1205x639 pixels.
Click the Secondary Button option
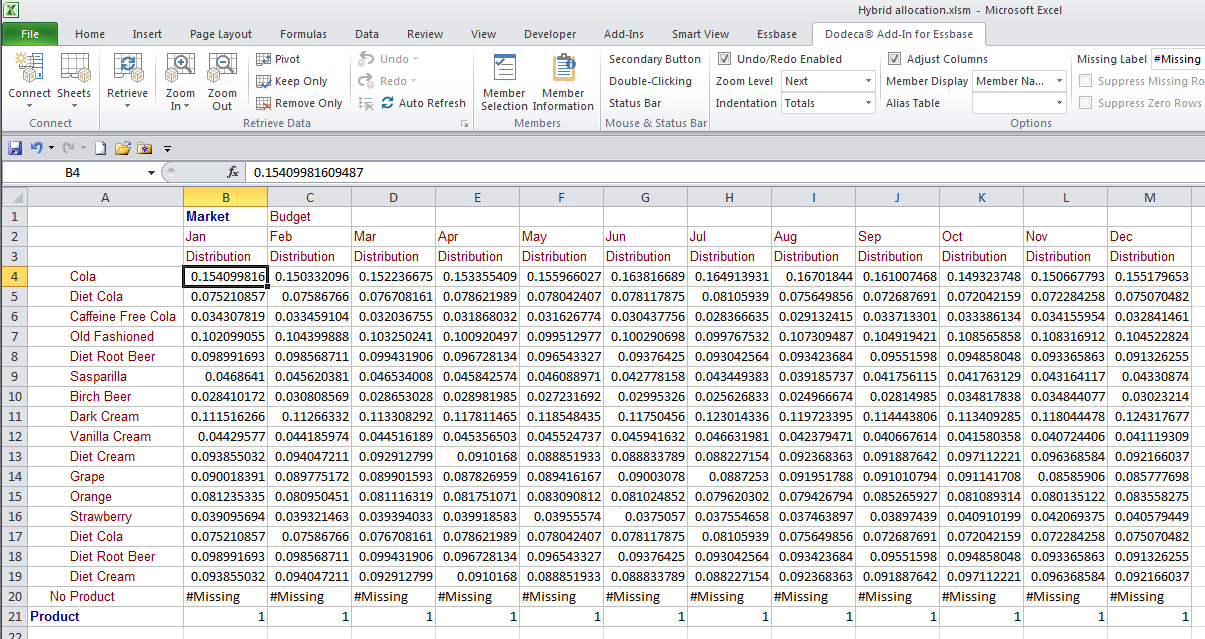tap(655, 59)
